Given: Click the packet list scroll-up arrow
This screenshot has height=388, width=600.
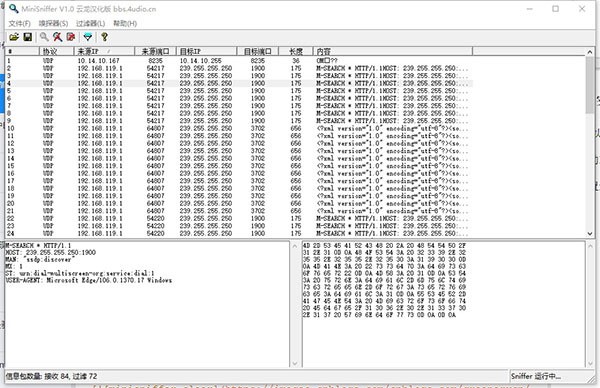Looking at the screenshot, I should tap(590, 52).
